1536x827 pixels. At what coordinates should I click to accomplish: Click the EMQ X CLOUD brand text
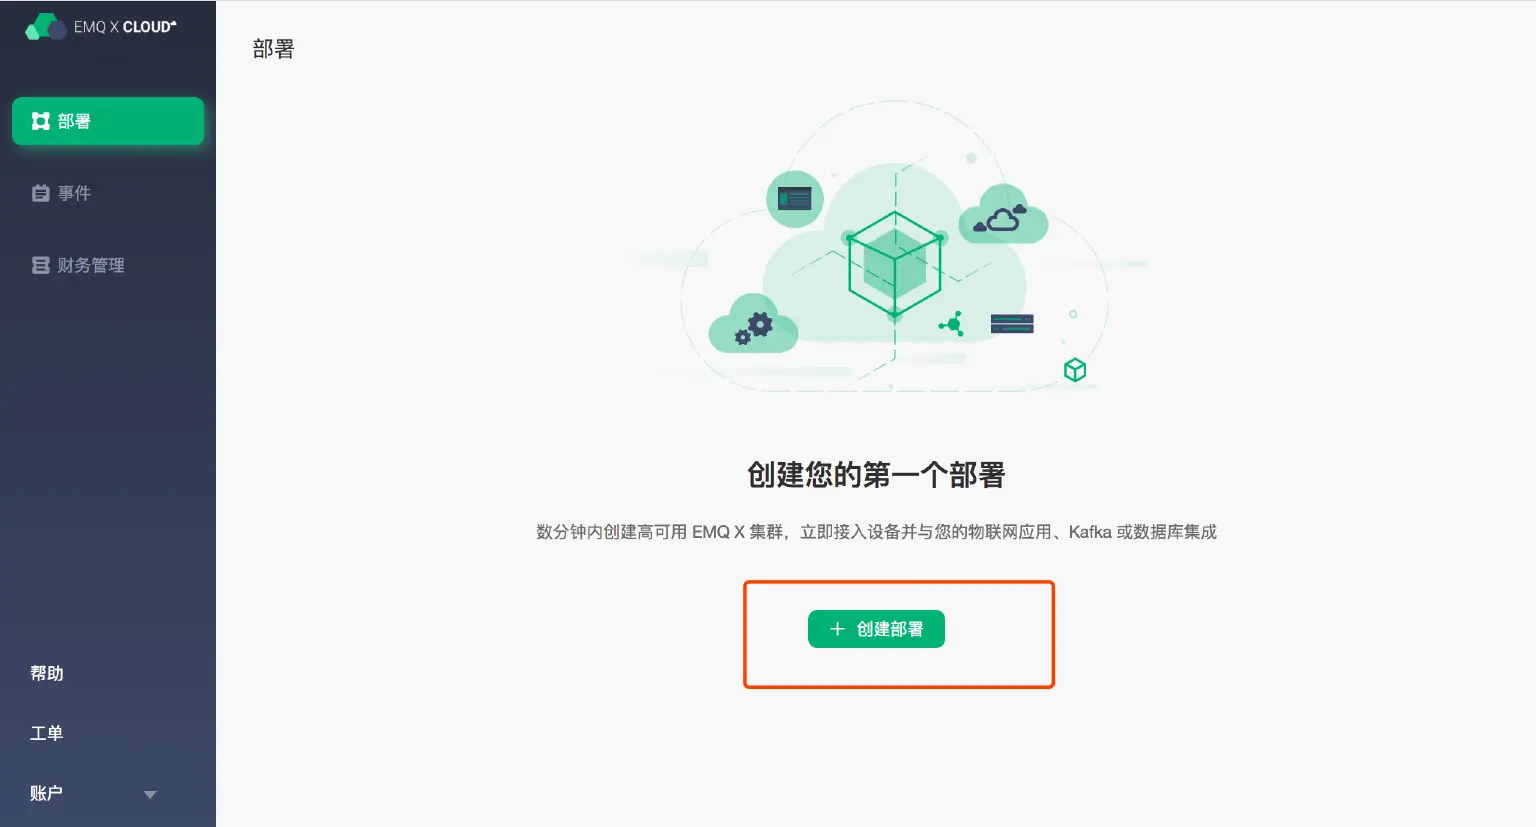click(125, 27)
